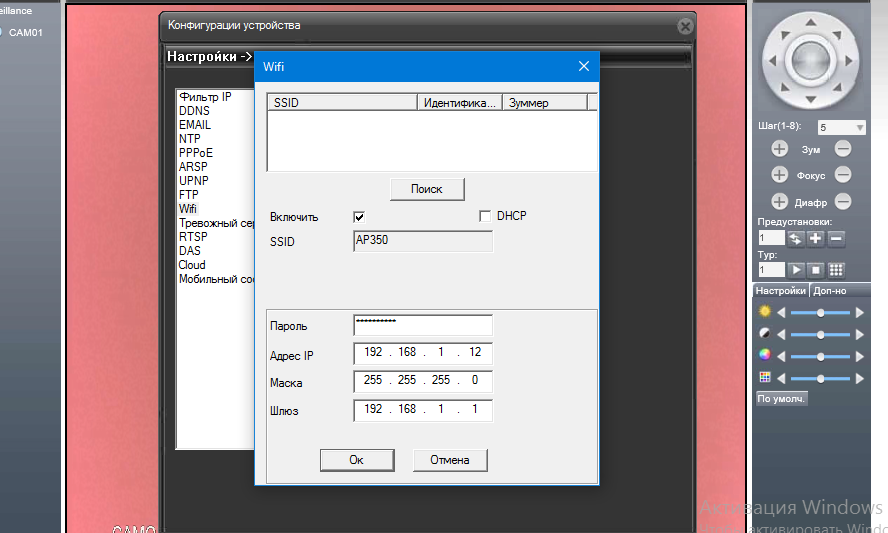Screen dimensions: 888x533
Task: Adjust the brightness slider
Action: pyautogui.click(x=821, y=312)
